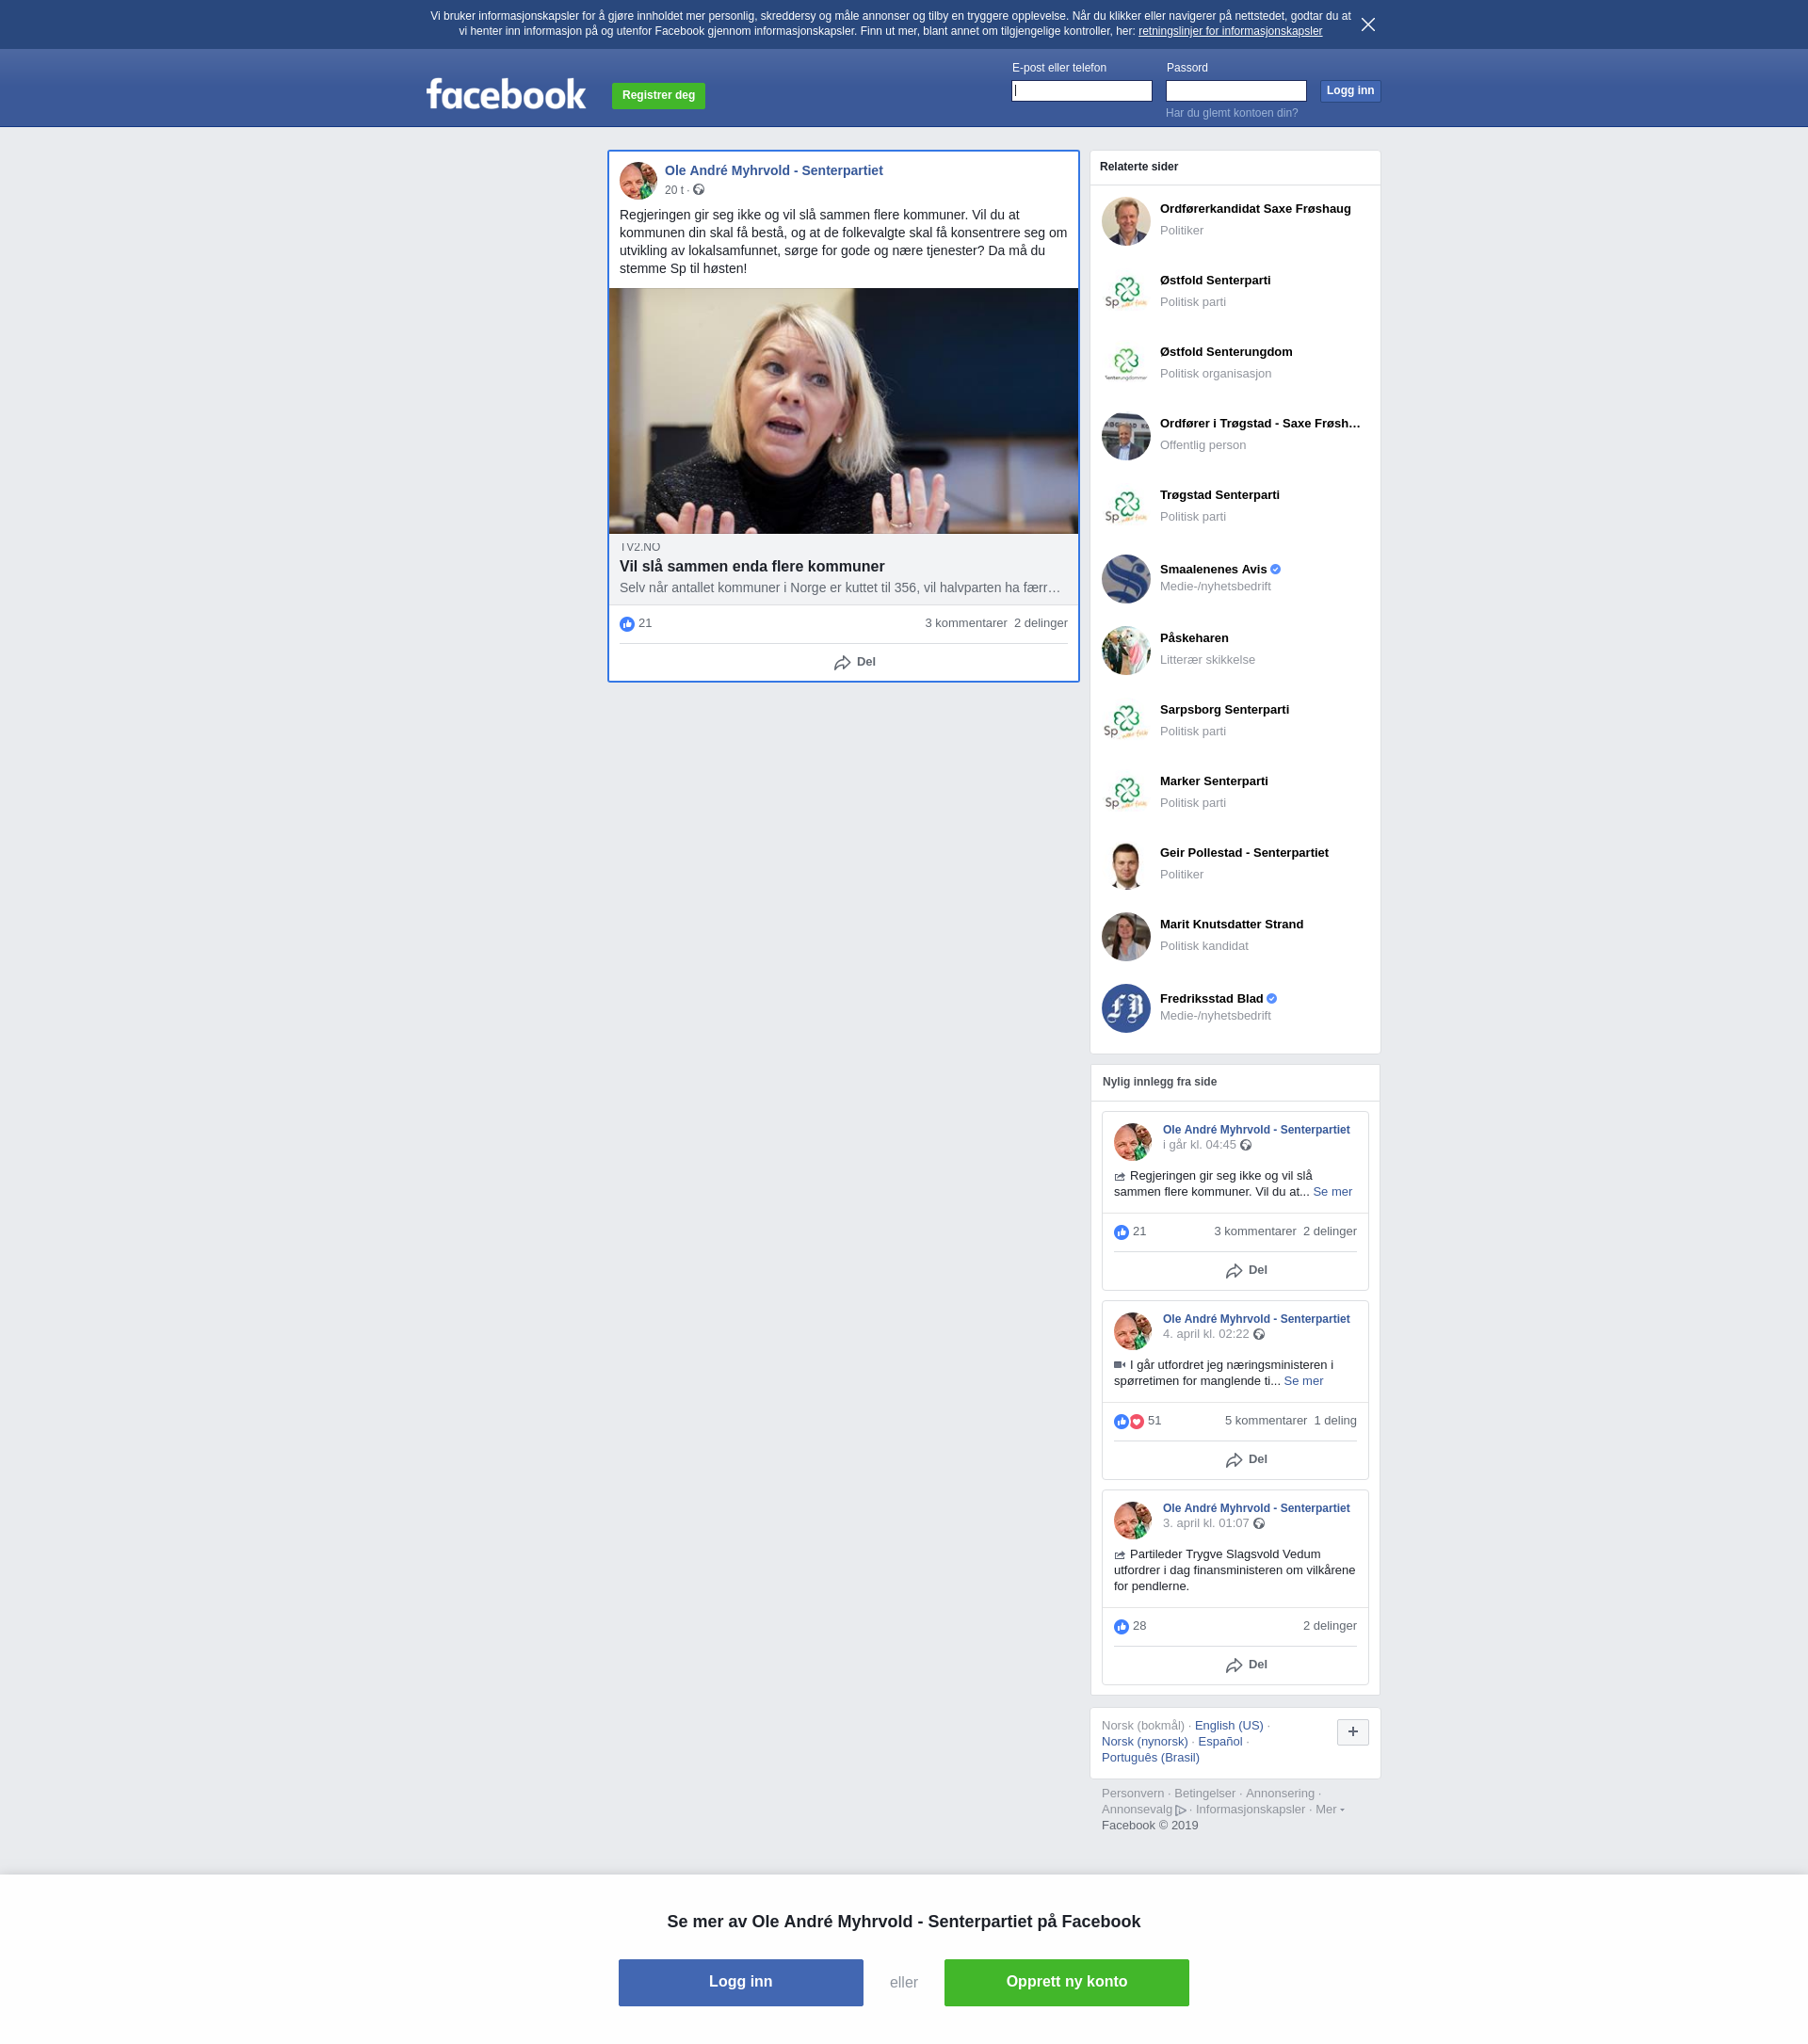Open Marker Senterparti page name

pyautogui.click(x=1213, y=781)
